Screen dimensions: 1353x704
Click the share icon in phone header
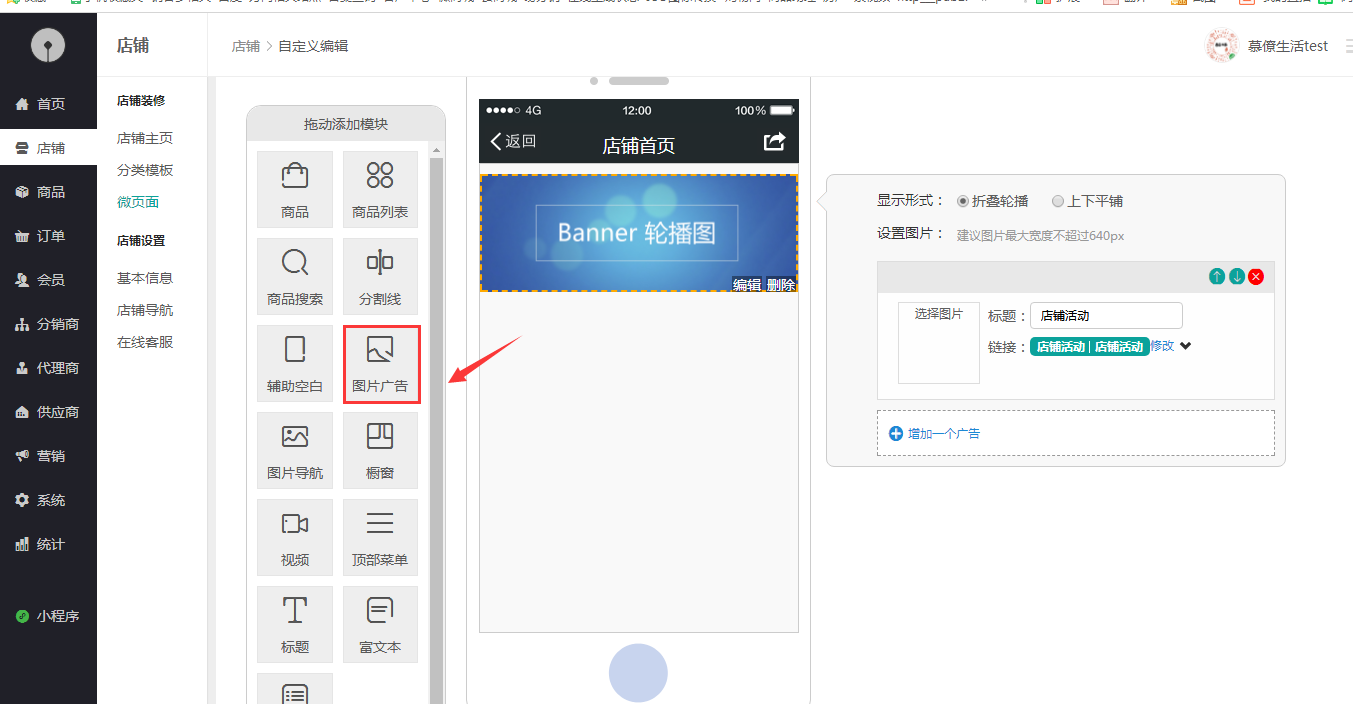click(x=774, y=142)
